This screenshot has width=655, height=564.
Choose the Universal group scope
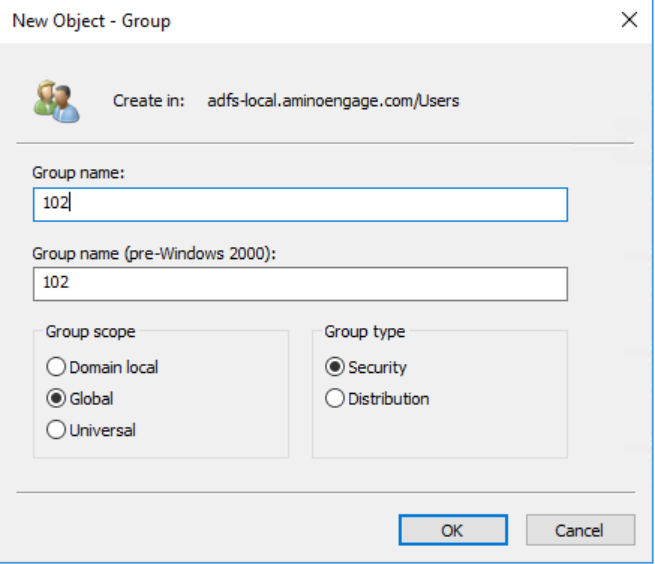(56, 431)
